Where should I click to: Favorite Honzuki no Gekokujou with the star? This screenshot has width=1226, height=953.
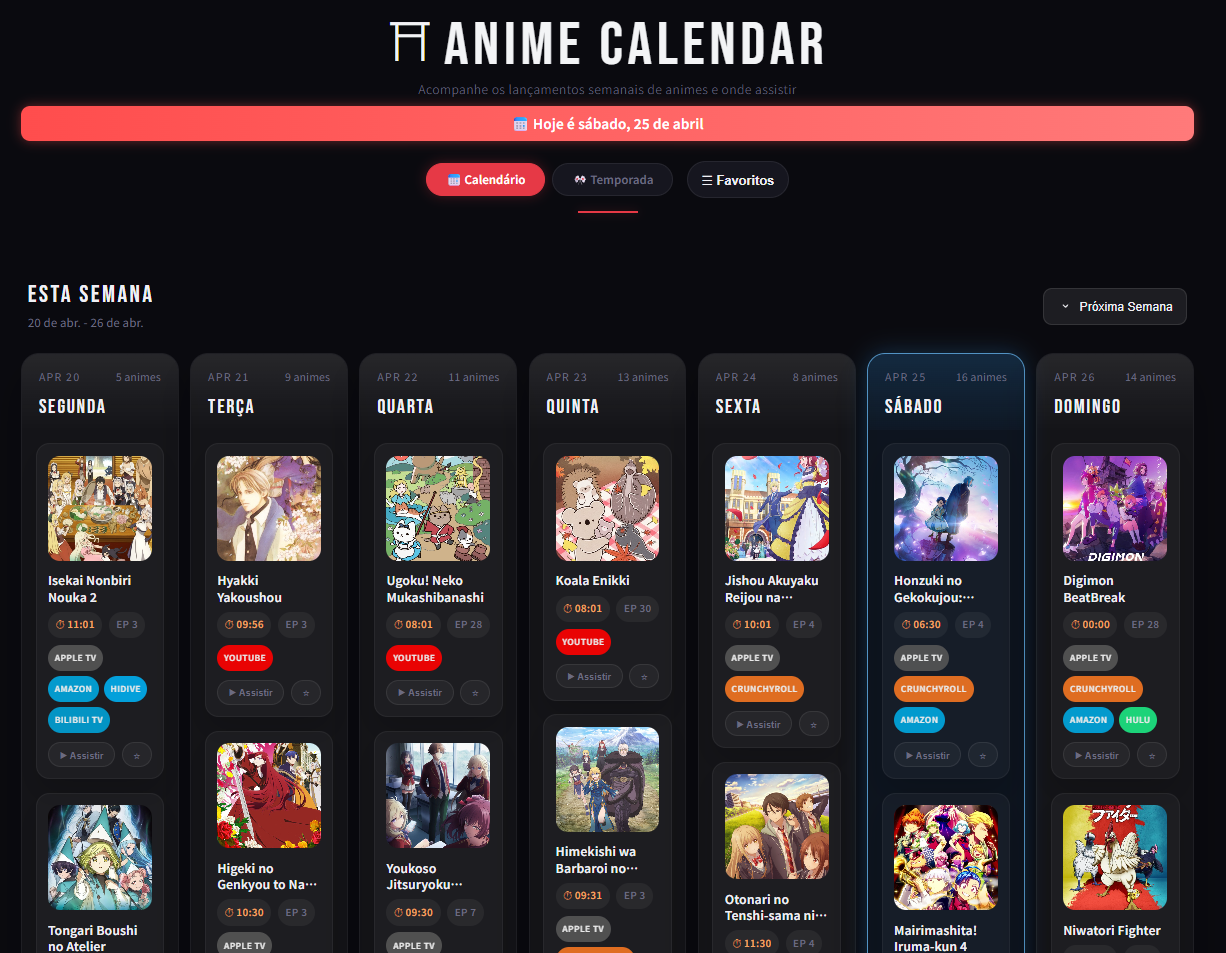pyautogui.click(x=983, y=755)
